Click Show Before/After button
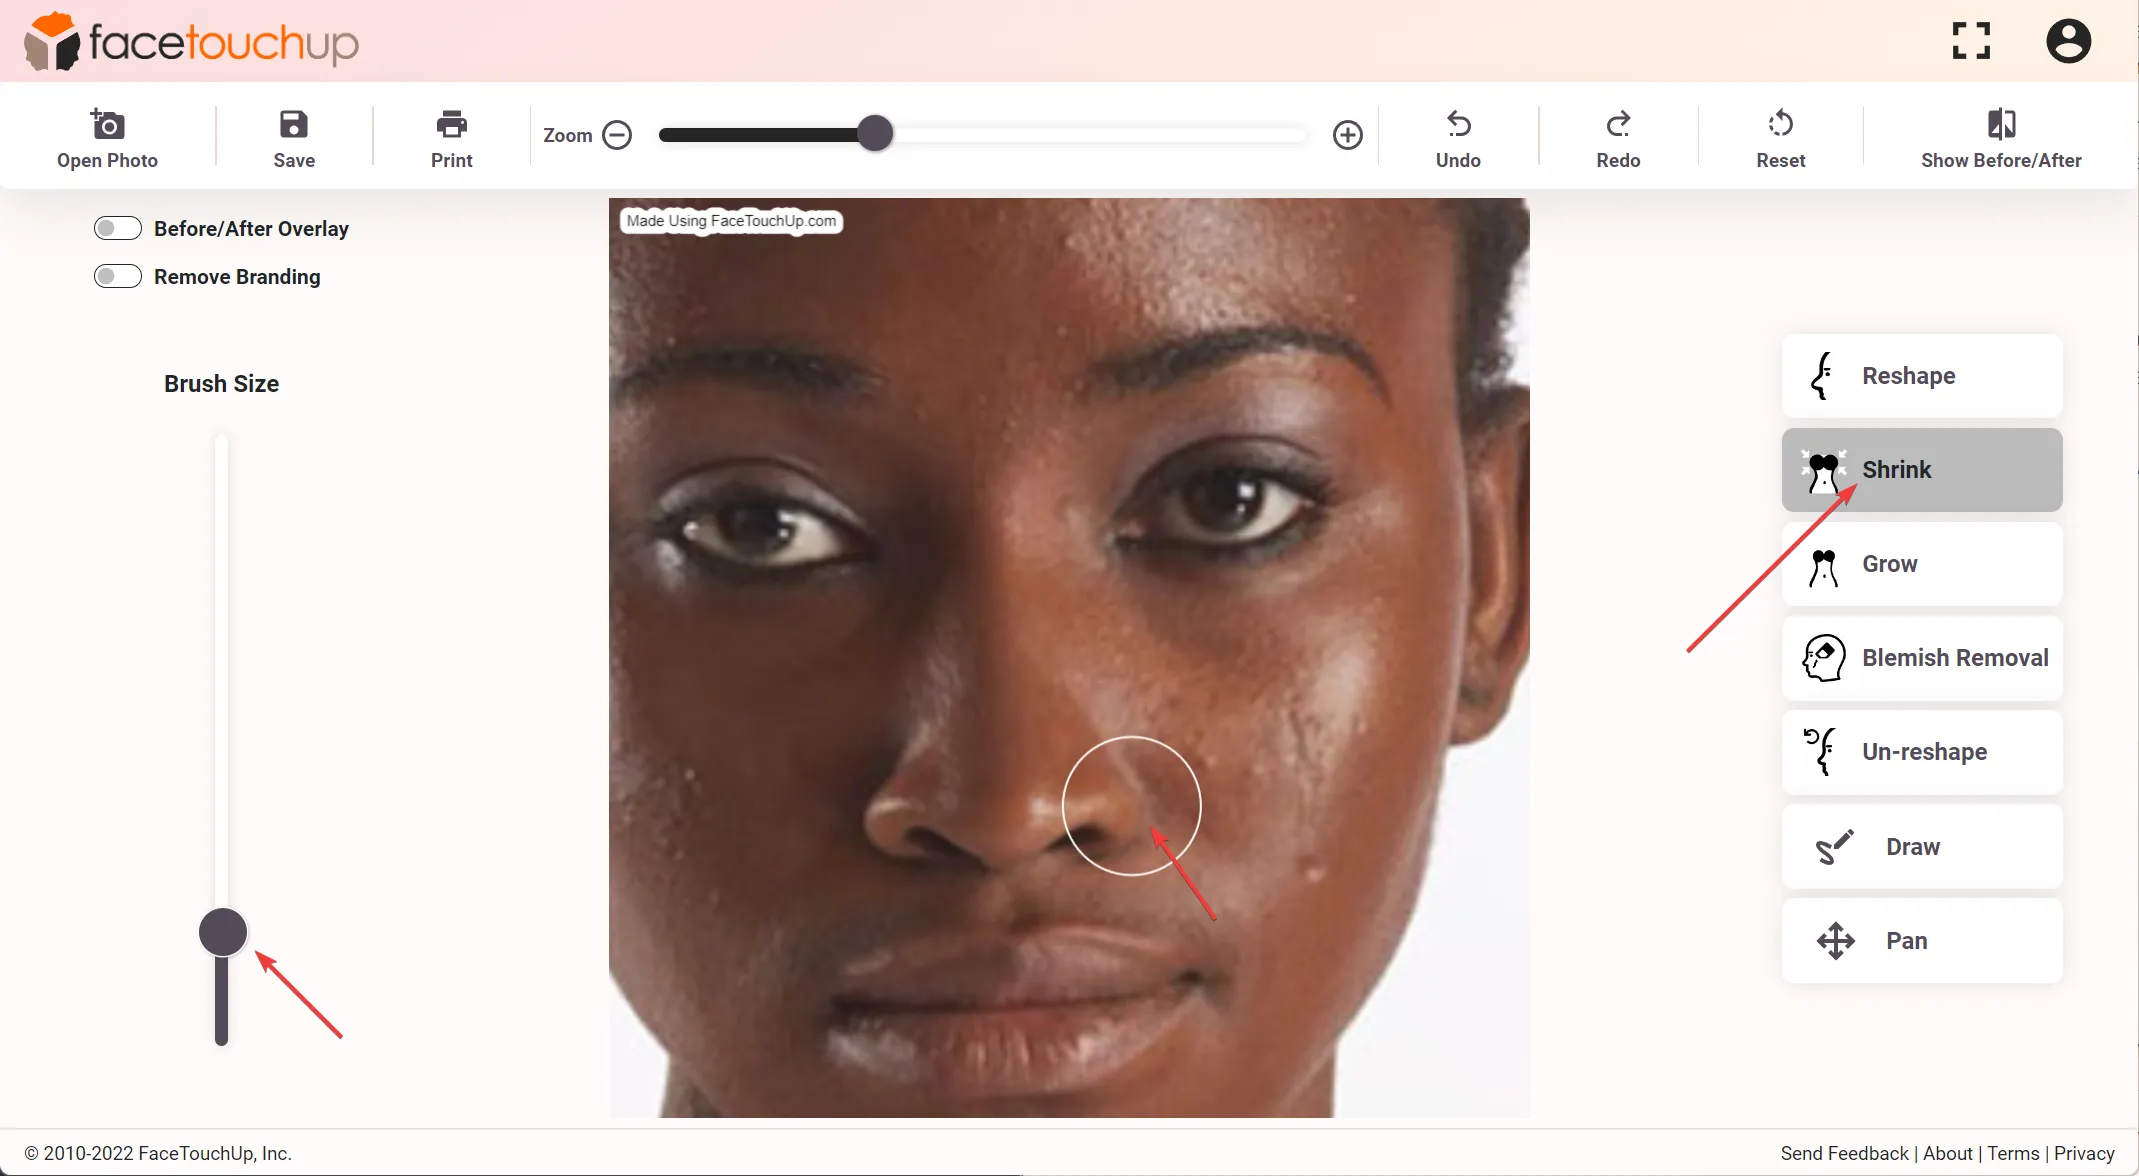Screen dimensions: 2139x1176 click(x=2001, y=135)
